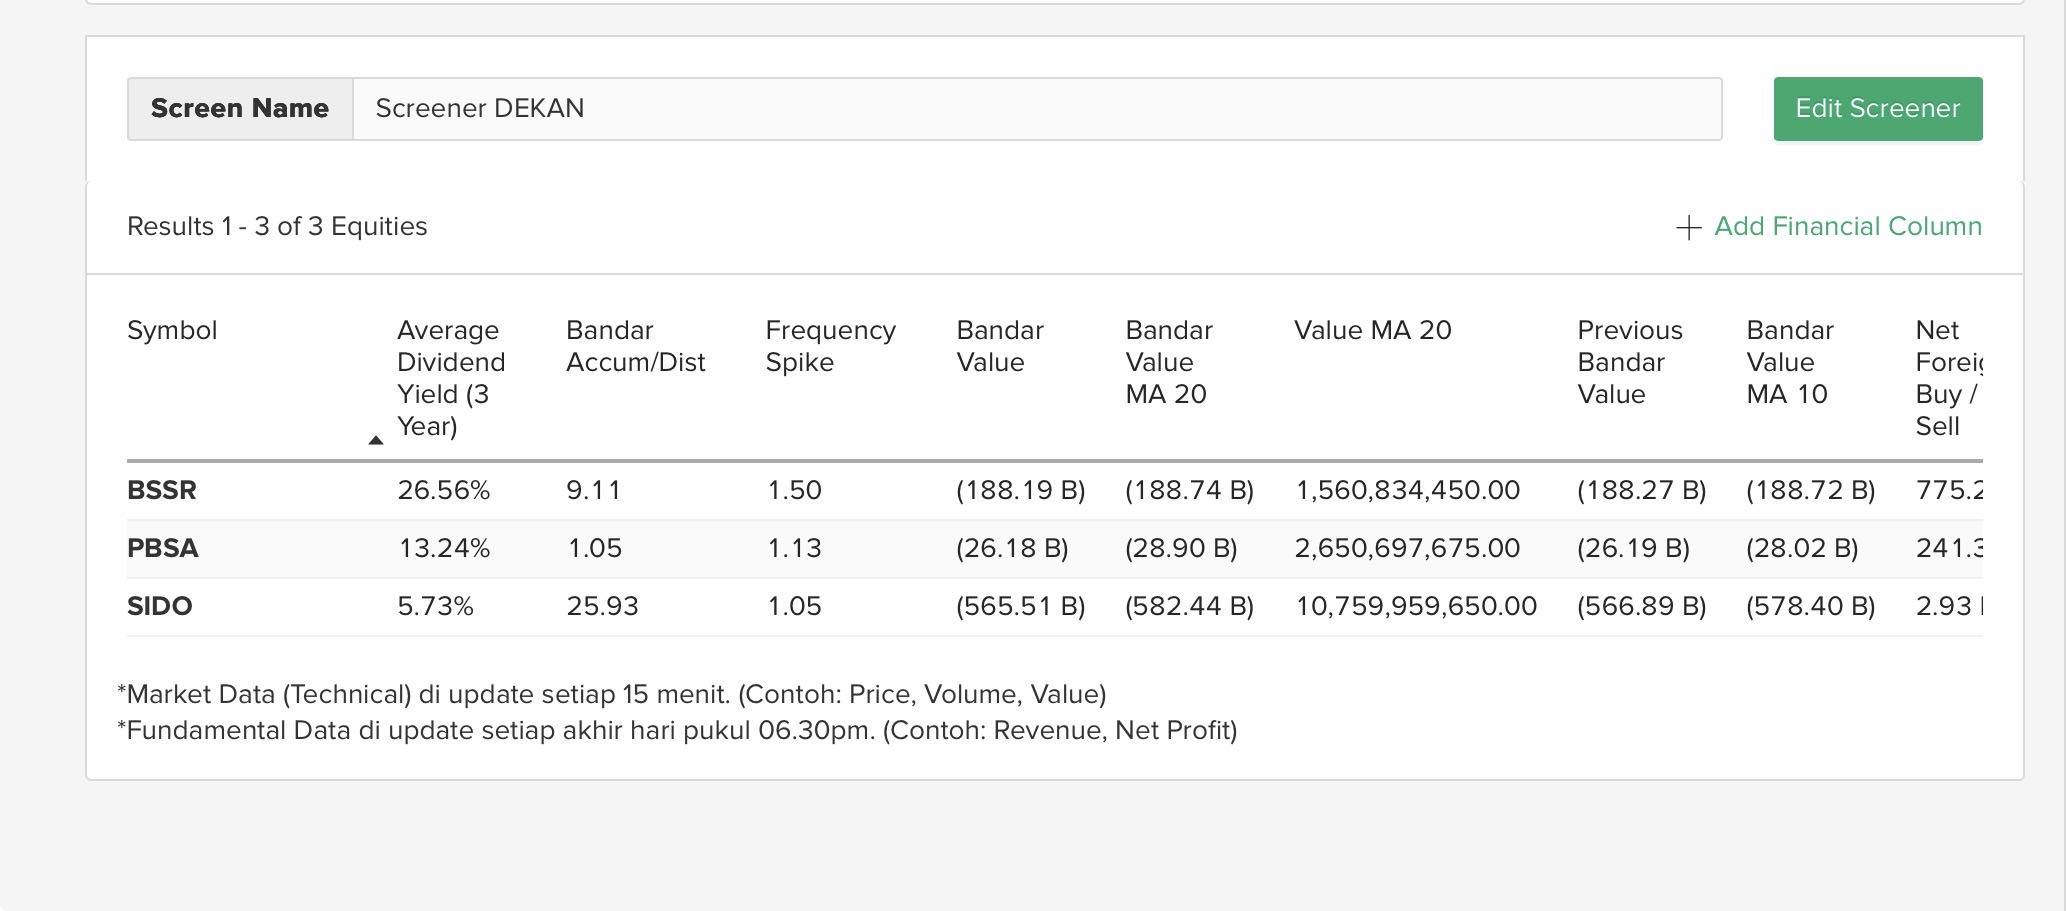Image resolution: width=2066 pixels, height=911 pixels.
Task: Sort by Frequency Spike column header
Action: point(830,346)
